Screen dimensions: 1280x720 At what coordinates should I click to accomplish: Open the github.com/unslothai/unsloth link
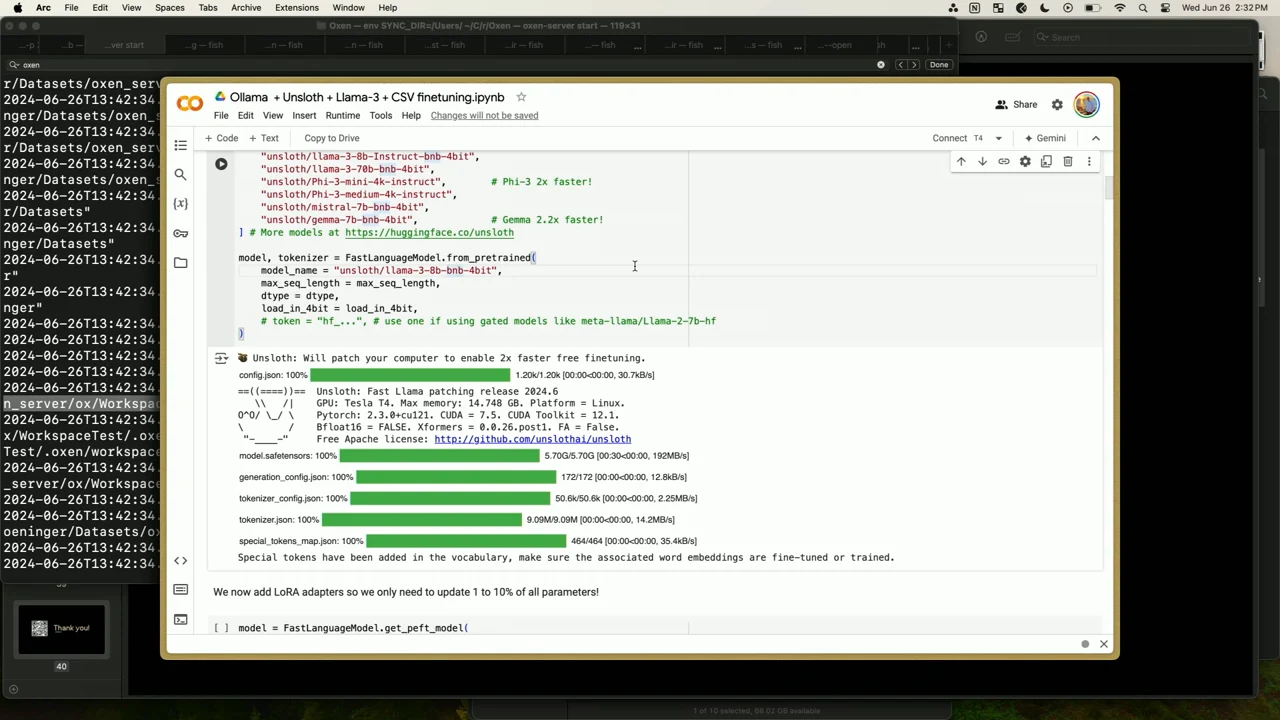tap(532, 439)
